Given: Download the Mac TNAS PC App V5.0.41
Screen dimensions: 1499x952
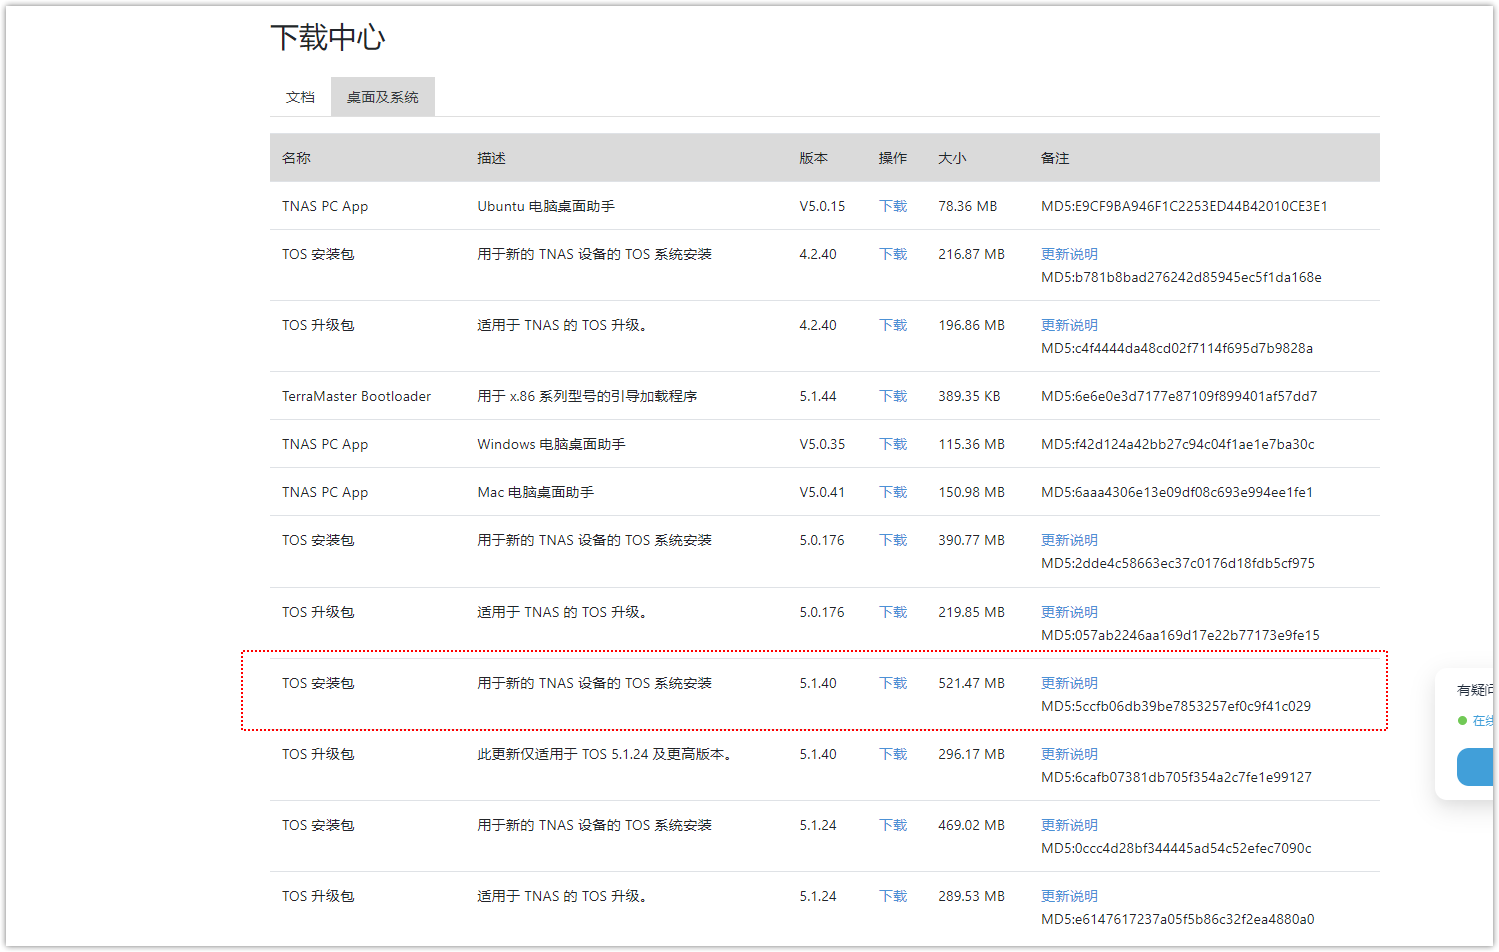Looking at the screenshot, I should click(893, 492).
